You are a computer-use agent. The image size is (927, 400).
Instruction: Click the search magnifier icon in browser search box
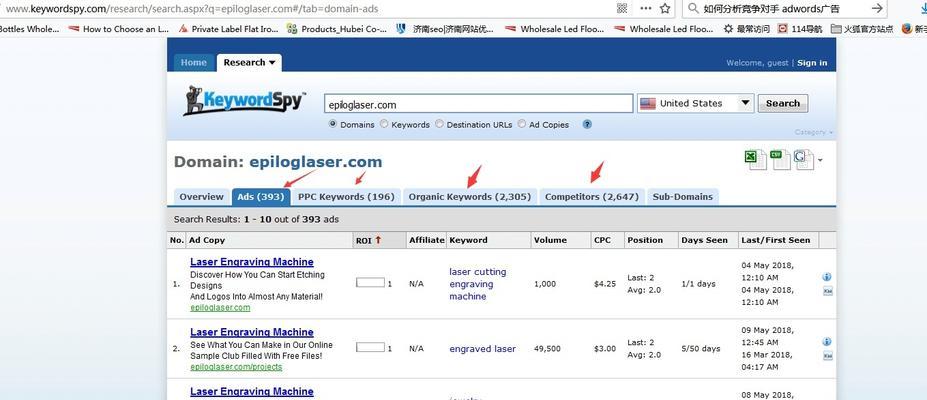[x=693, y=8]
